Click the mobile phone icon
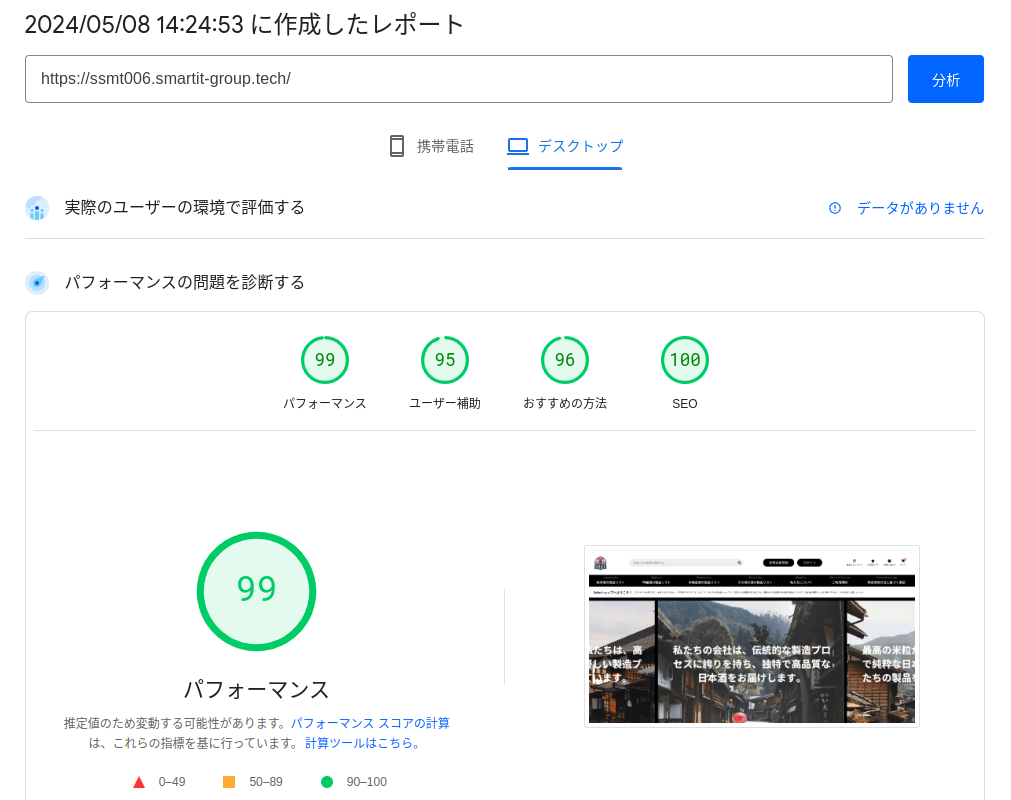The image size is (1011, 800). (397, 146)
